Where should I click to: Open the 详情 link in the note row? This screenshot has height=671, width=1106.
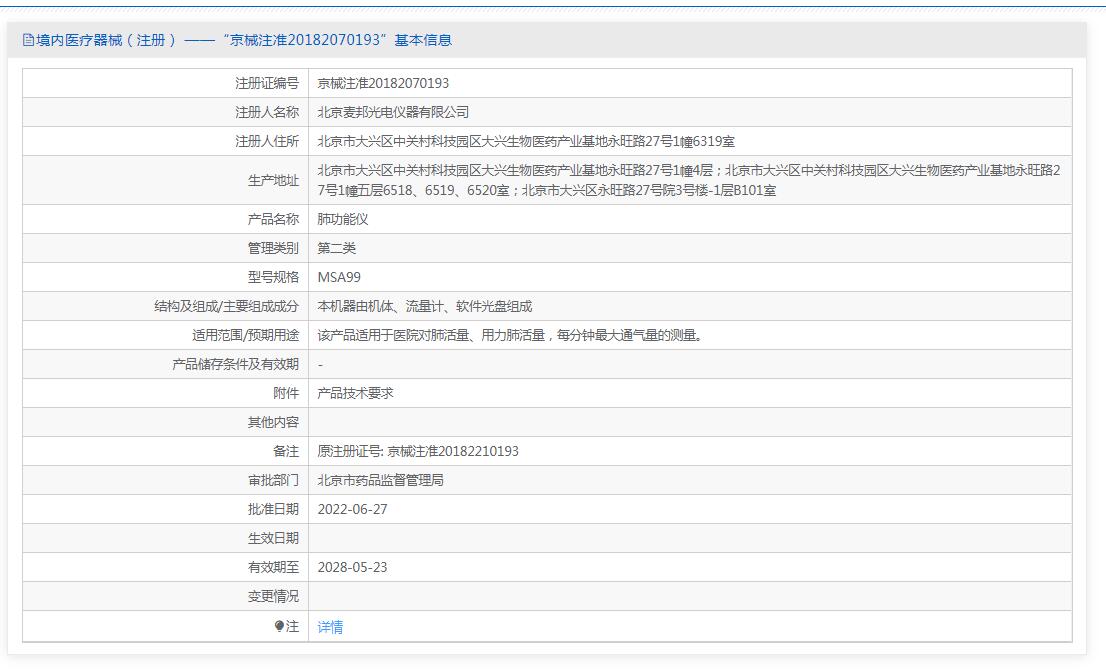pyautogui.click(x=330, y=627)
